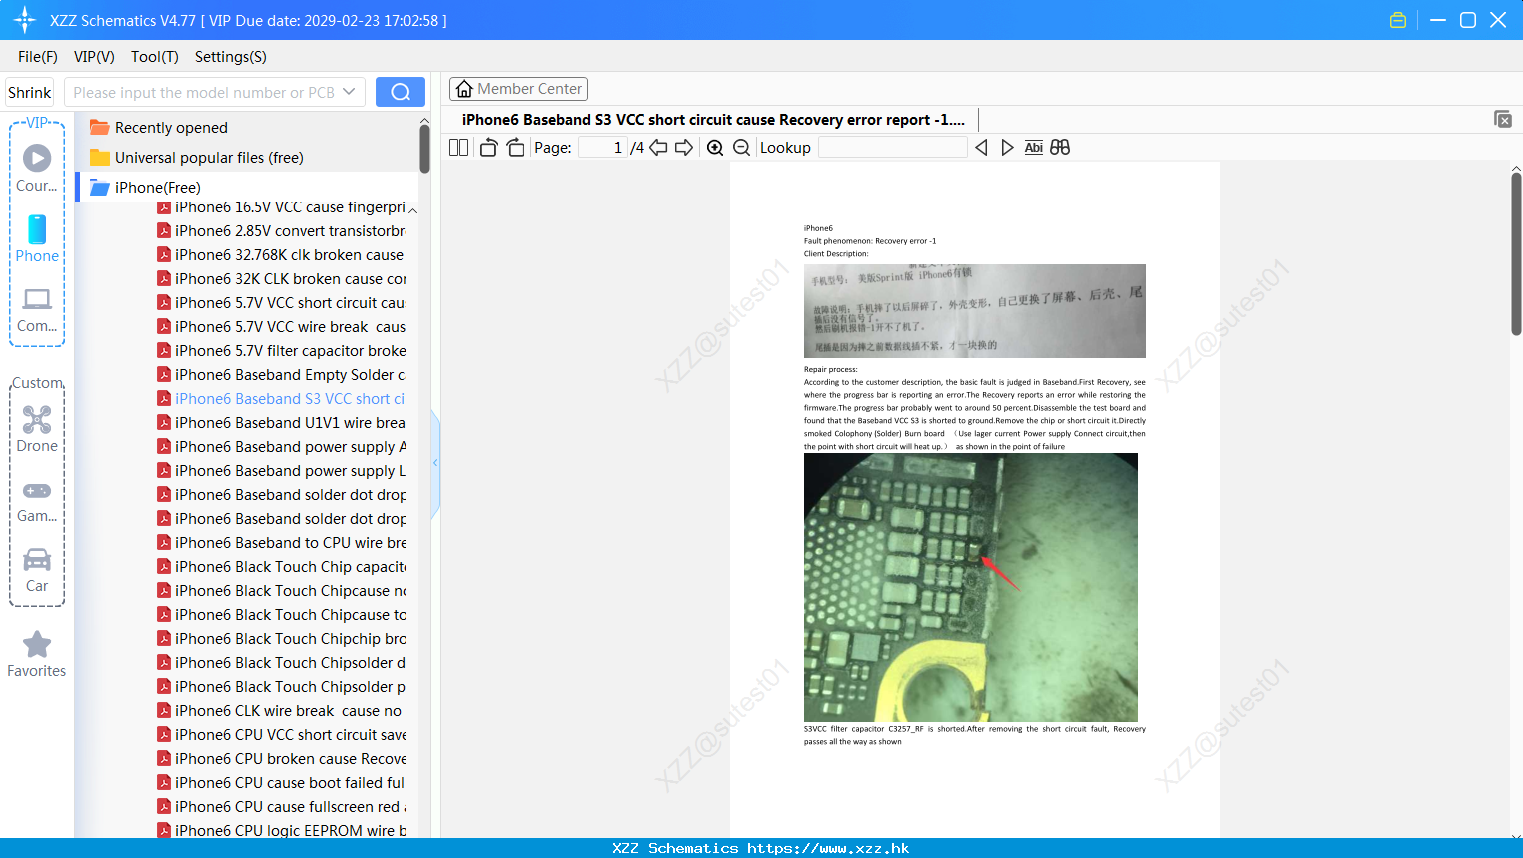Open the VIP(V) menu
Viewport: 1523px width, 858px height.
click(94, 57)
